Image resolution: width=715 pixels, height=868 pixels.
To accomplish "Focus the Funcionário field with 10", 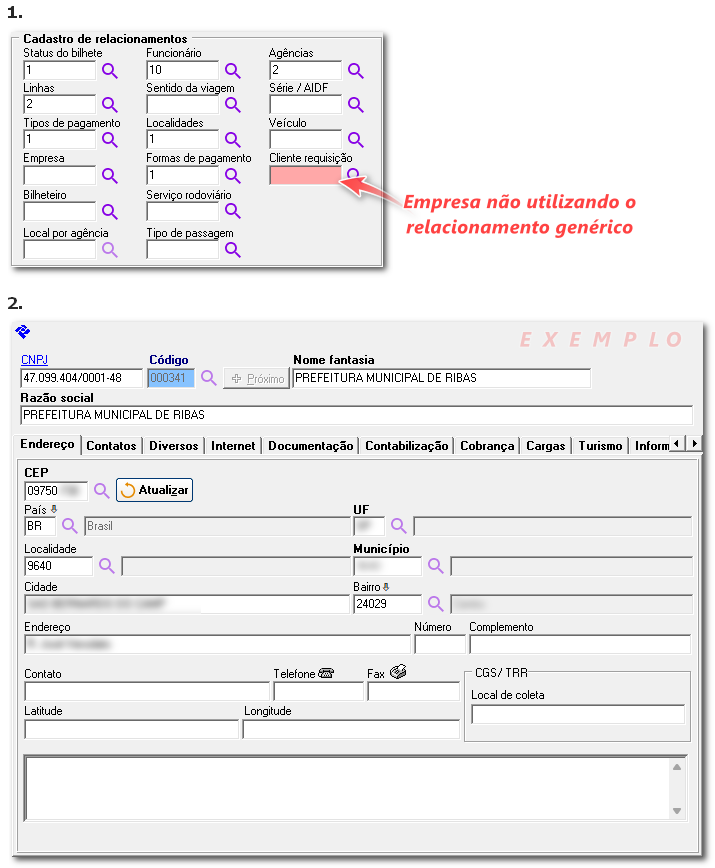I will [183, 70].
